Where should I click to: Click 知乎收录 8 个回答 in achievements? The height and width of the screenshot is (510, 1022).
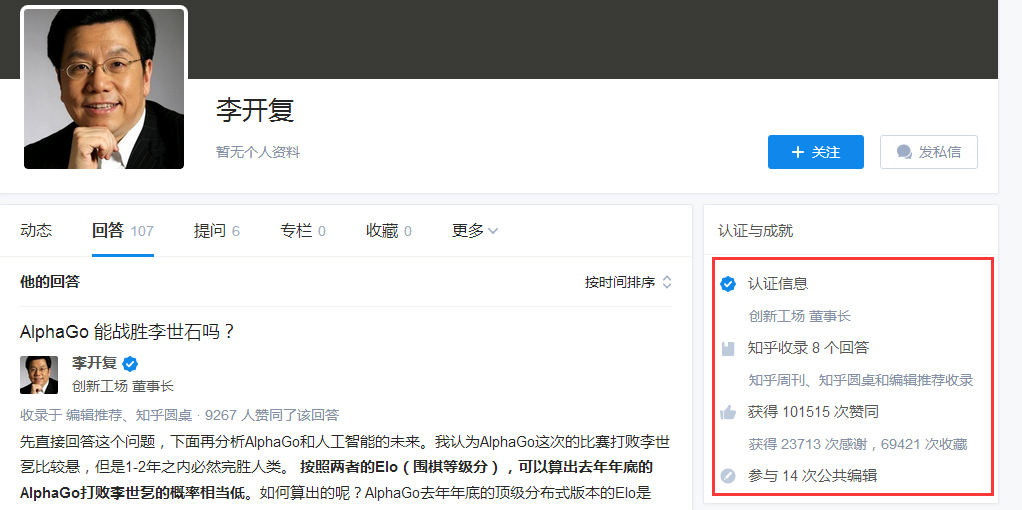click(808, 348)
